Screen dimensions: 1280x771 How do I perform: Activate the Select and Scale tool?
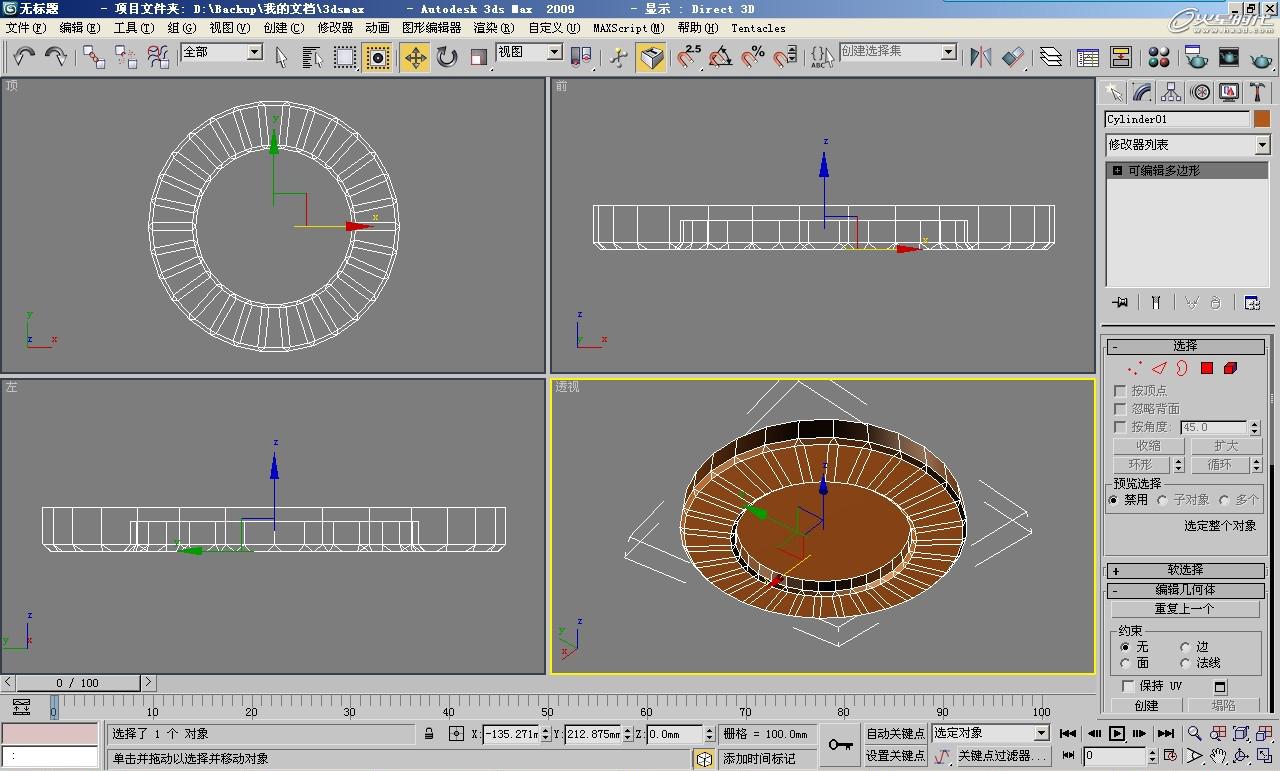479,57
